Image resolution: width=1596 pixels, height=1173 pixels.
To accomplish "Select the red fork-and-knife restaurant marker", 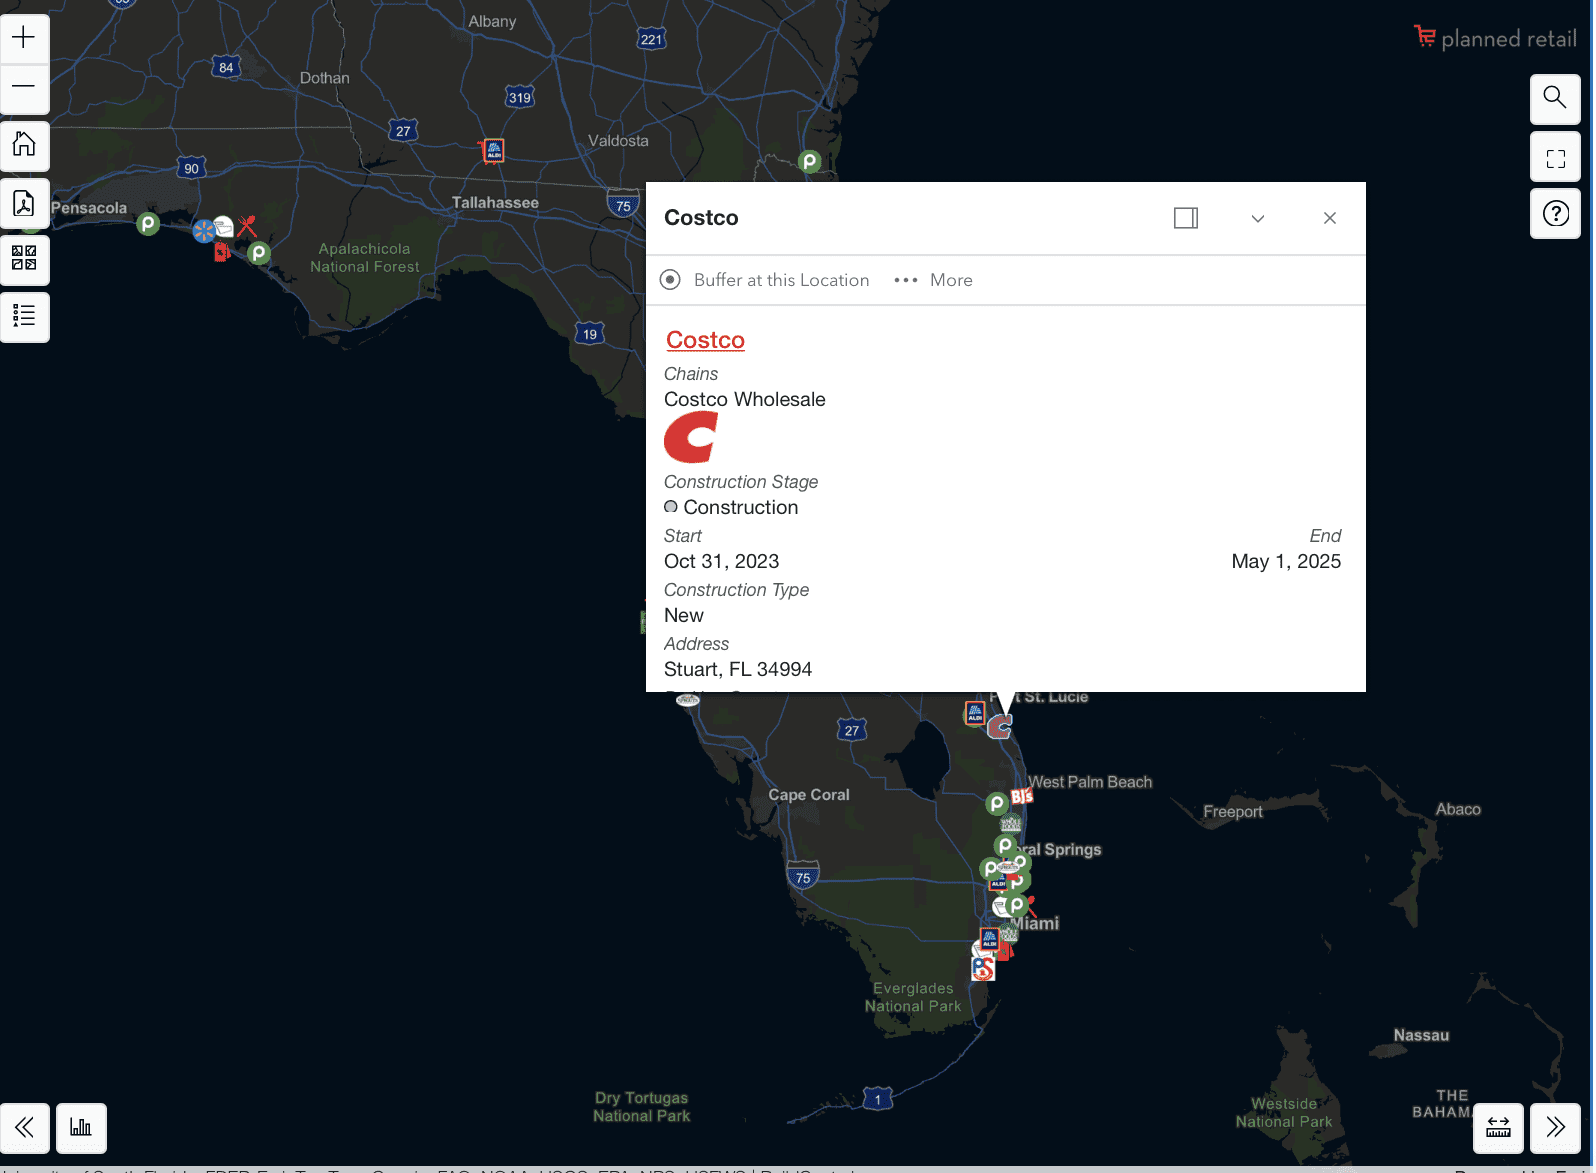I will coord(247,226).
